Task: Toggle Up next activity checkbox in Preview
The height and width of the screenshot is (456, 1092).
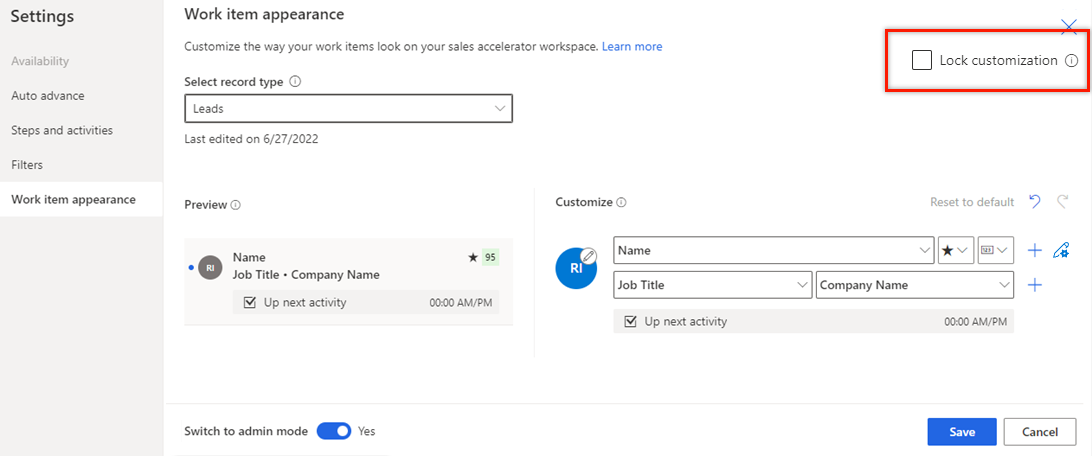Action: point(251,303)
